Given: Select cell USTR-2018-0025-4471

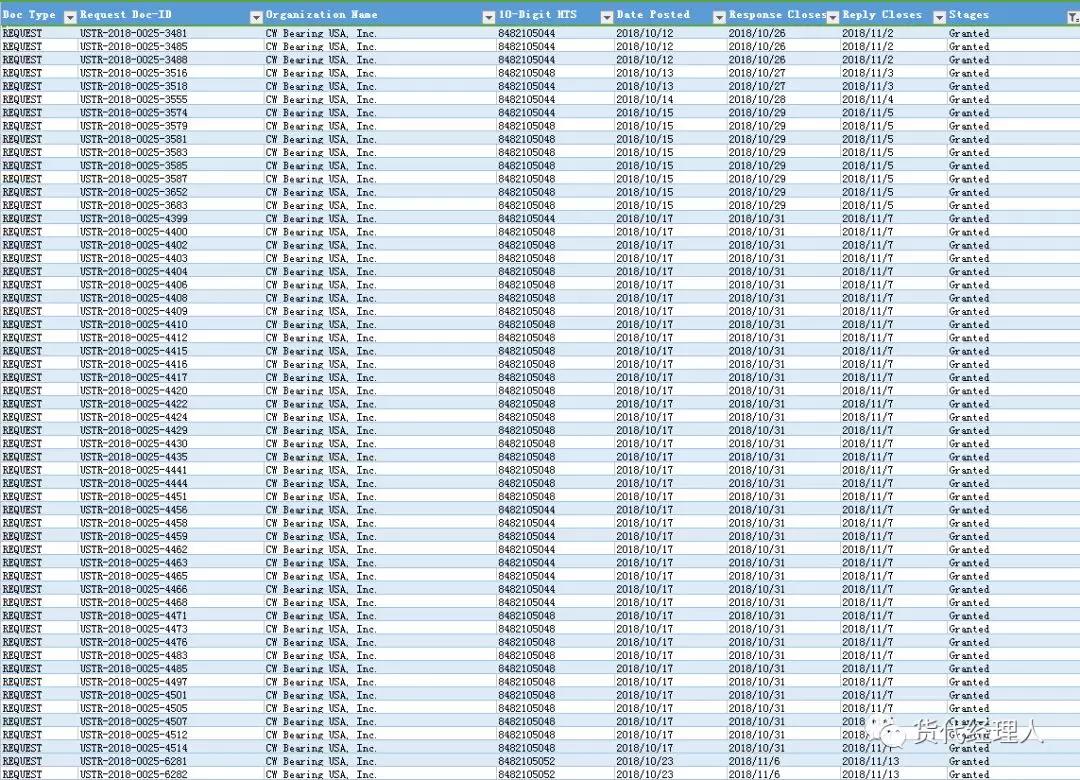Looking at the screenshot, I should pos(134,615).
